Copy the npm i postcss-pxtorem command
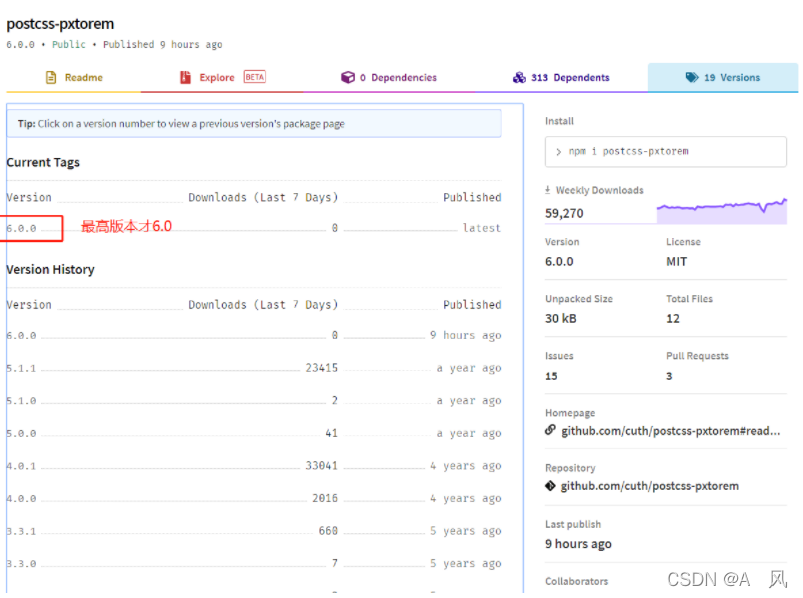 click(666, 152)
